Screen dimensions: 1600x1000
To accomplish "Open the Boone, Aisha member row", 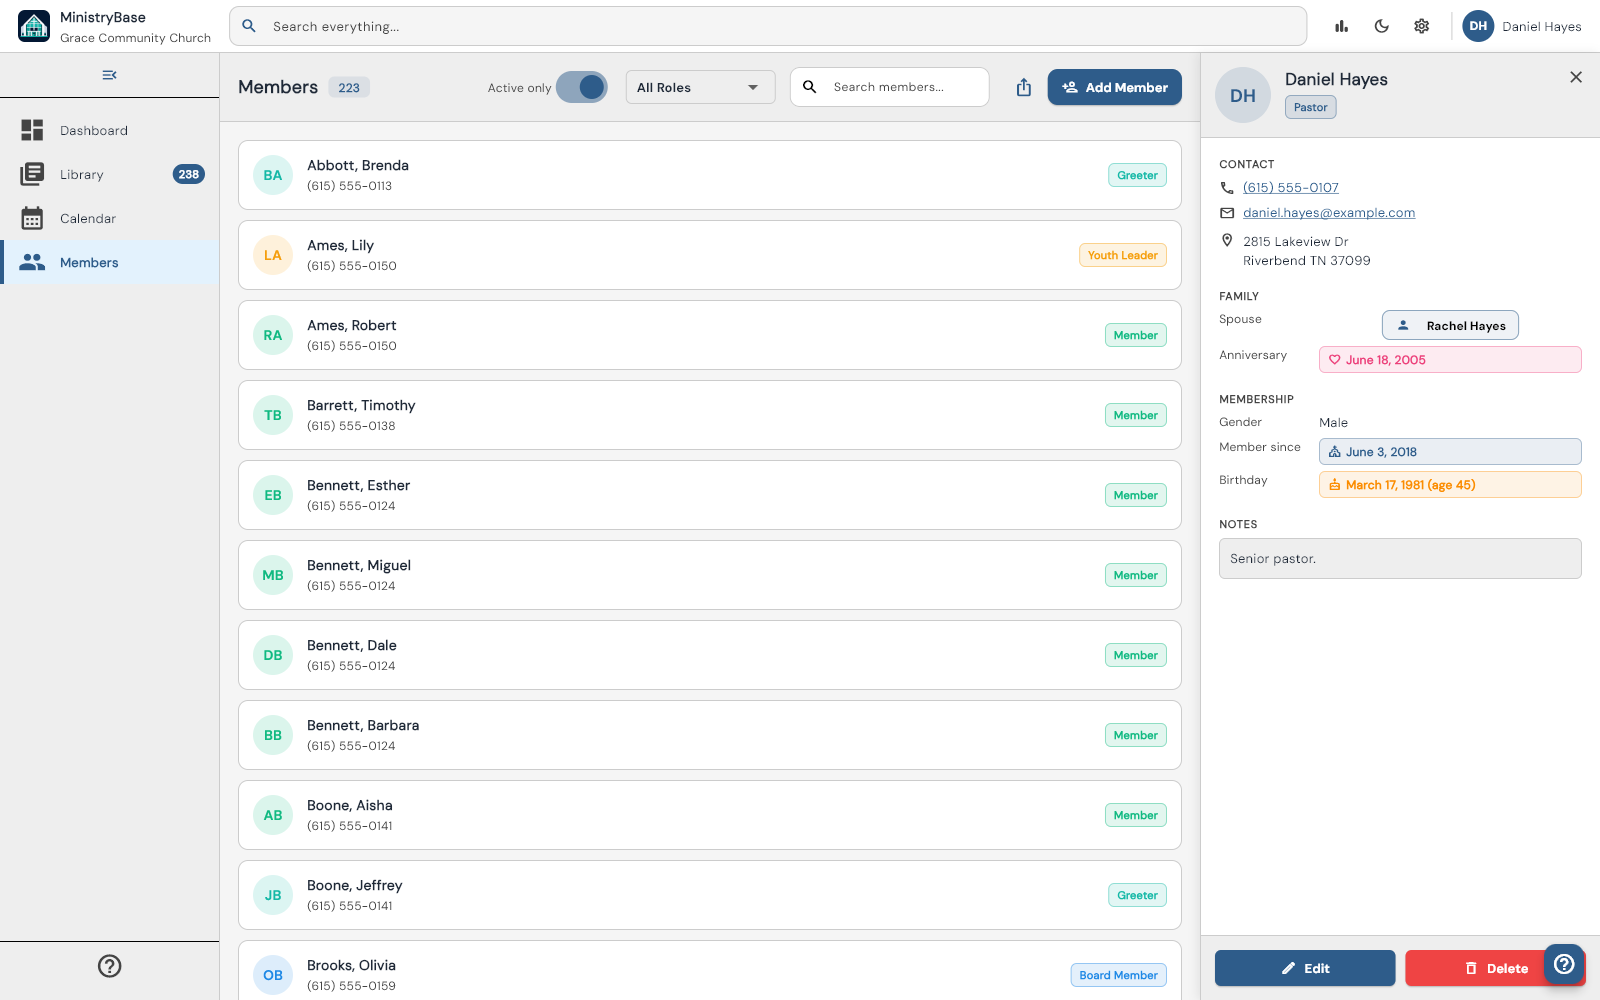I will pyautogui.click(x=710, y=815).
